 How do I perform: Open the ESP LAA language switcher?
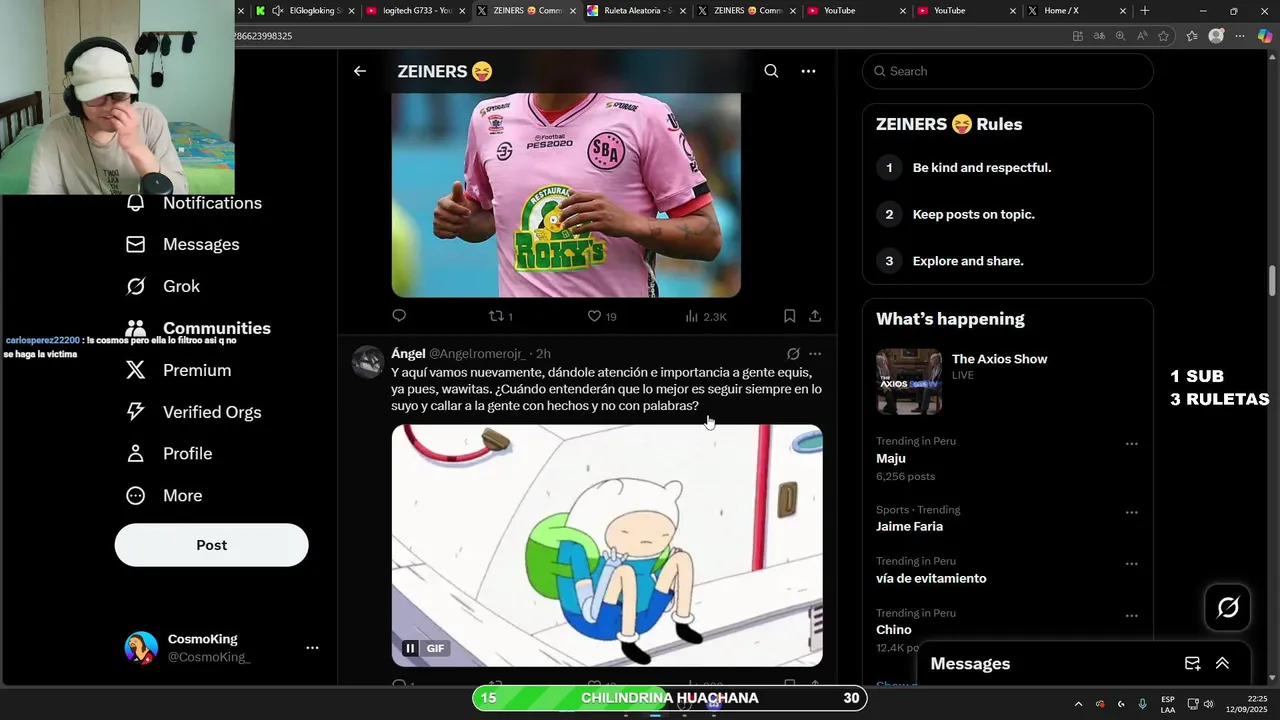1168,704
